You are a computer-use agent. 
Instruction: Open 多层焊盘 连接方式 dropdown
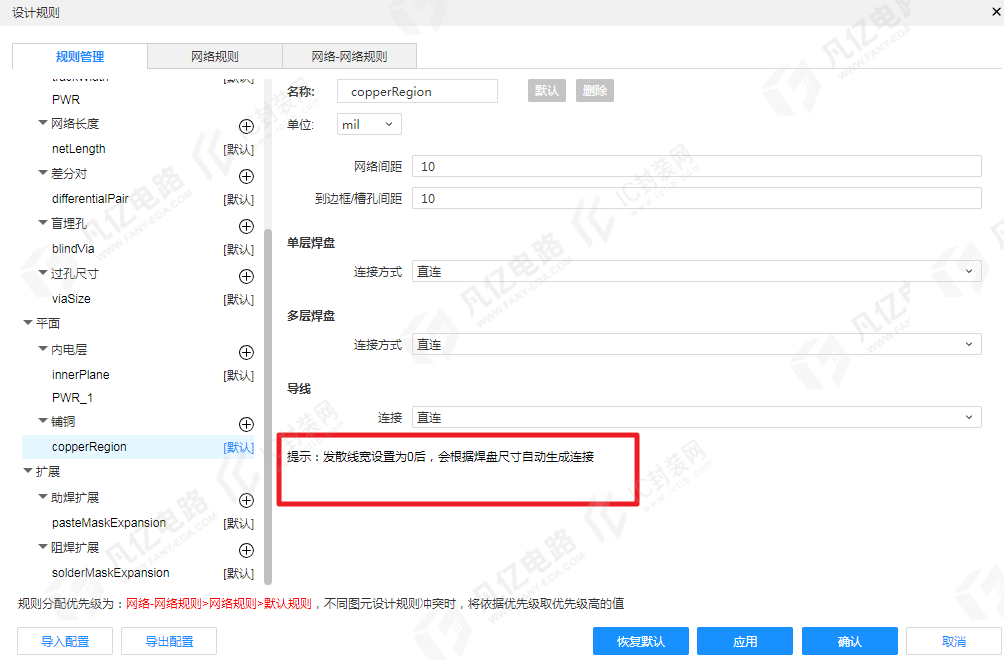point(696,344)
